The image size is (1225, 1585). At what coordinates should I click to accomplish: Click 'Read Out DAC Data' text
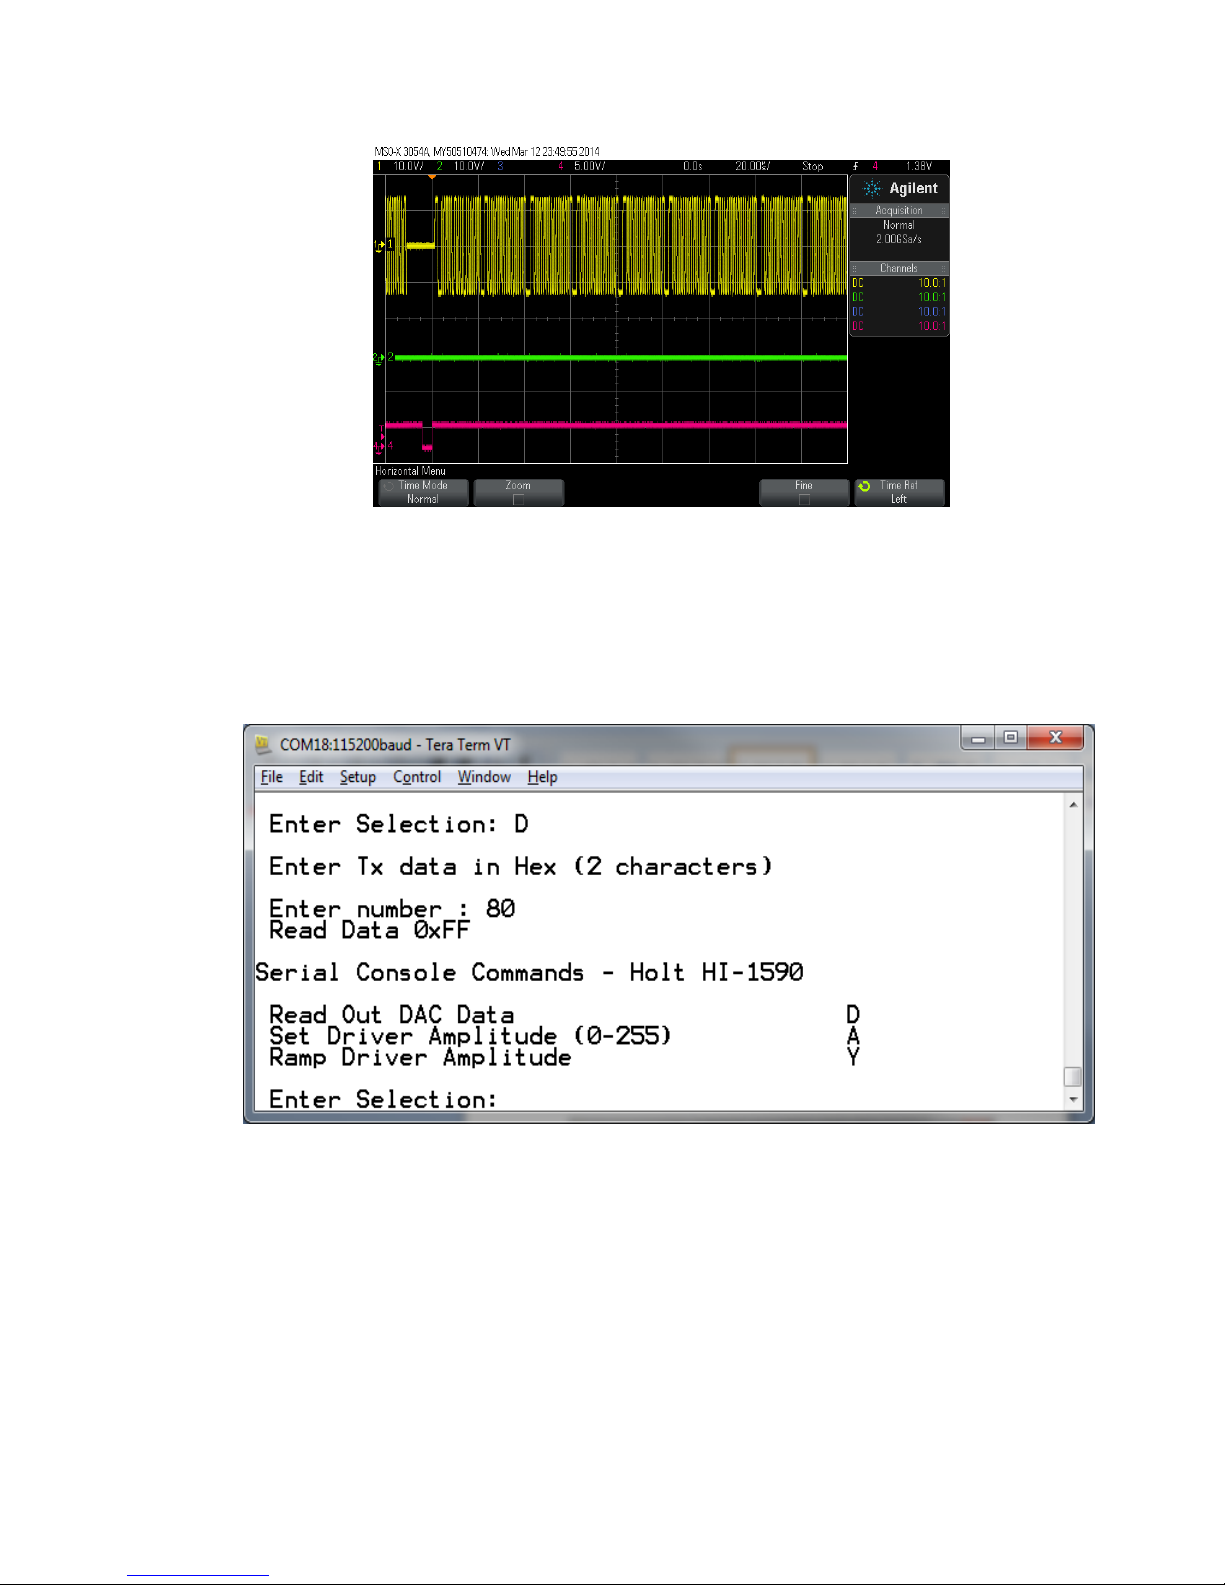coord(391,1015)
